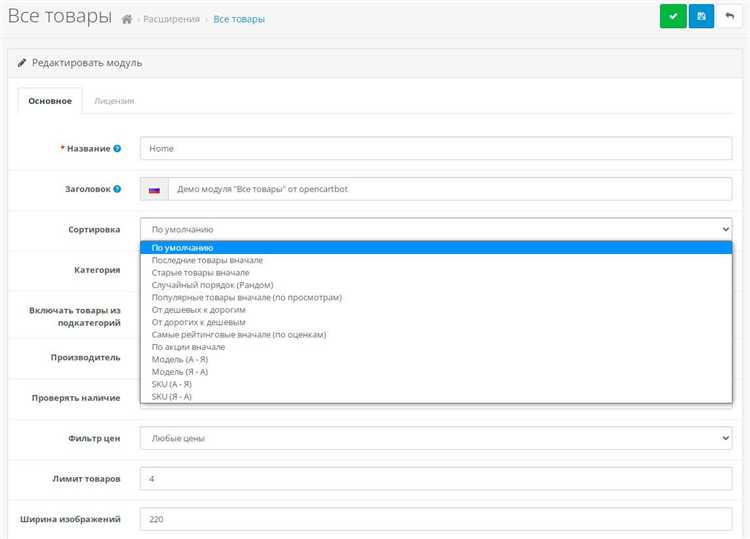The image size is (750, 539).
Task: Open the Все товары breadcrumb link
Action: click(239, 19)
